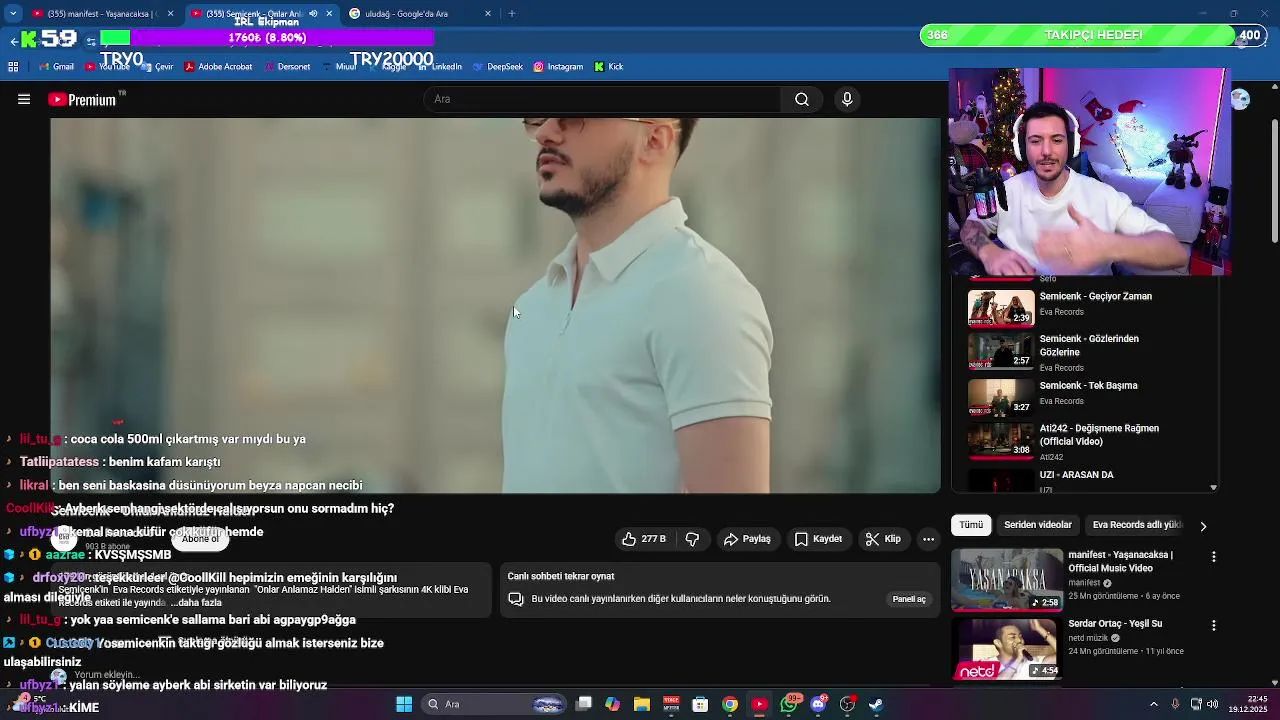Open the LinkedIn bookmark
Viewport: 1280px width, 720px height.
click(x=439, y=67)
